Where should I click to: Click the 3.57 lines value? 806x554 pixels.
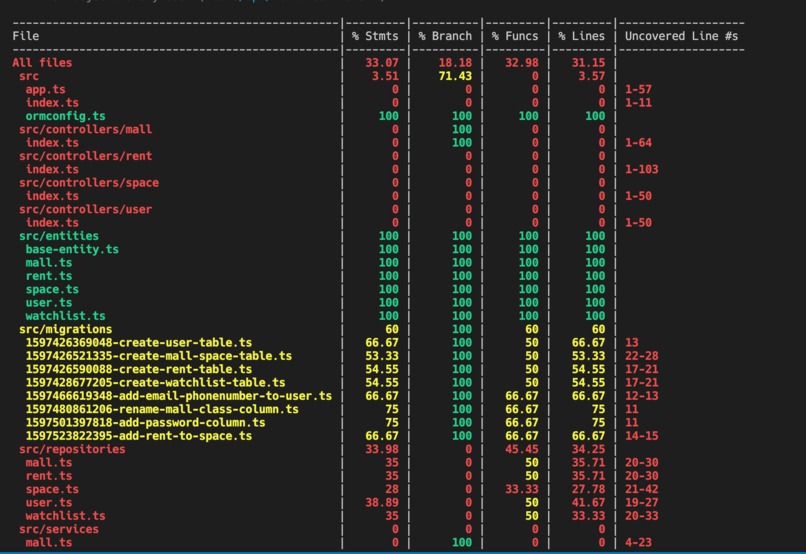(591, 76)
